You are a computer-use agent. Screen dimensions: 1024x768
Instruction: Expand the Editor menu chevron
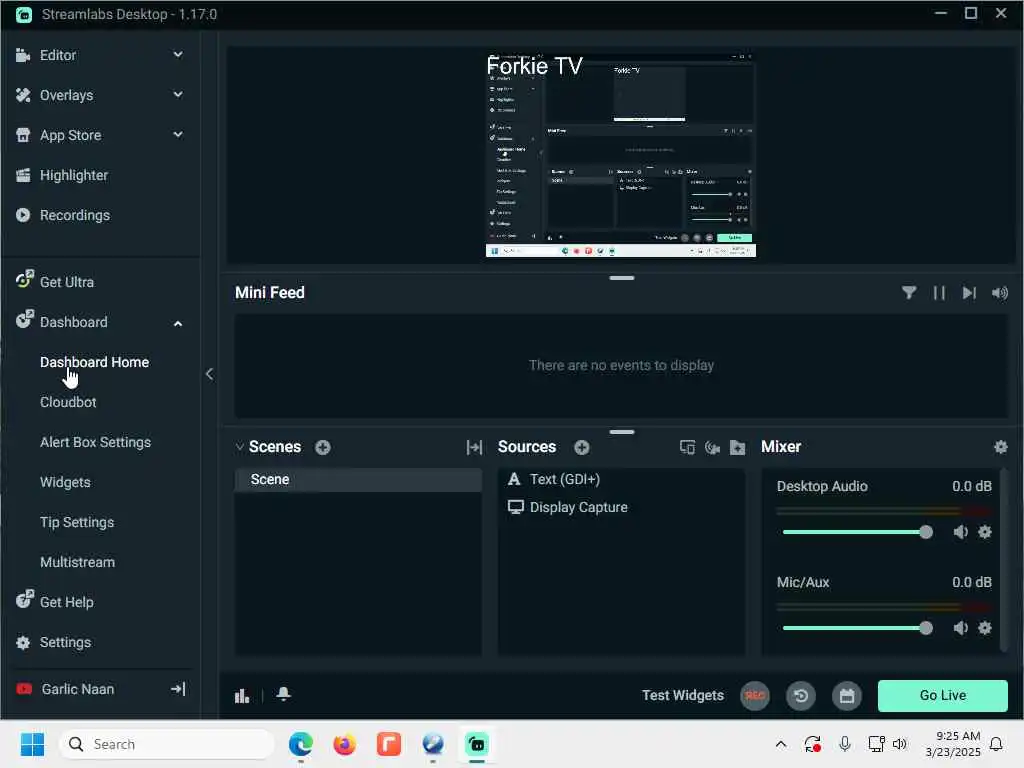[178, 55]
